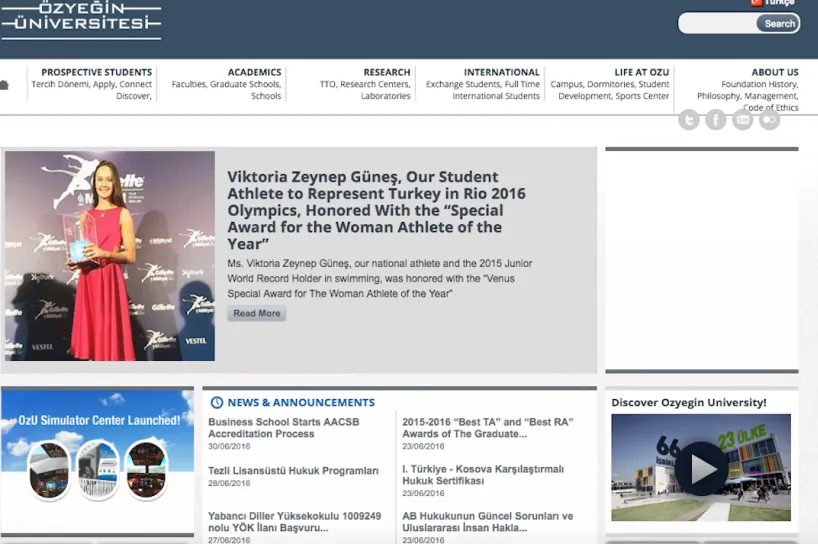The height and width of the screenshot is (544, 818).
Task: Click the home icon in navigation bar
Action: [4, 84]
